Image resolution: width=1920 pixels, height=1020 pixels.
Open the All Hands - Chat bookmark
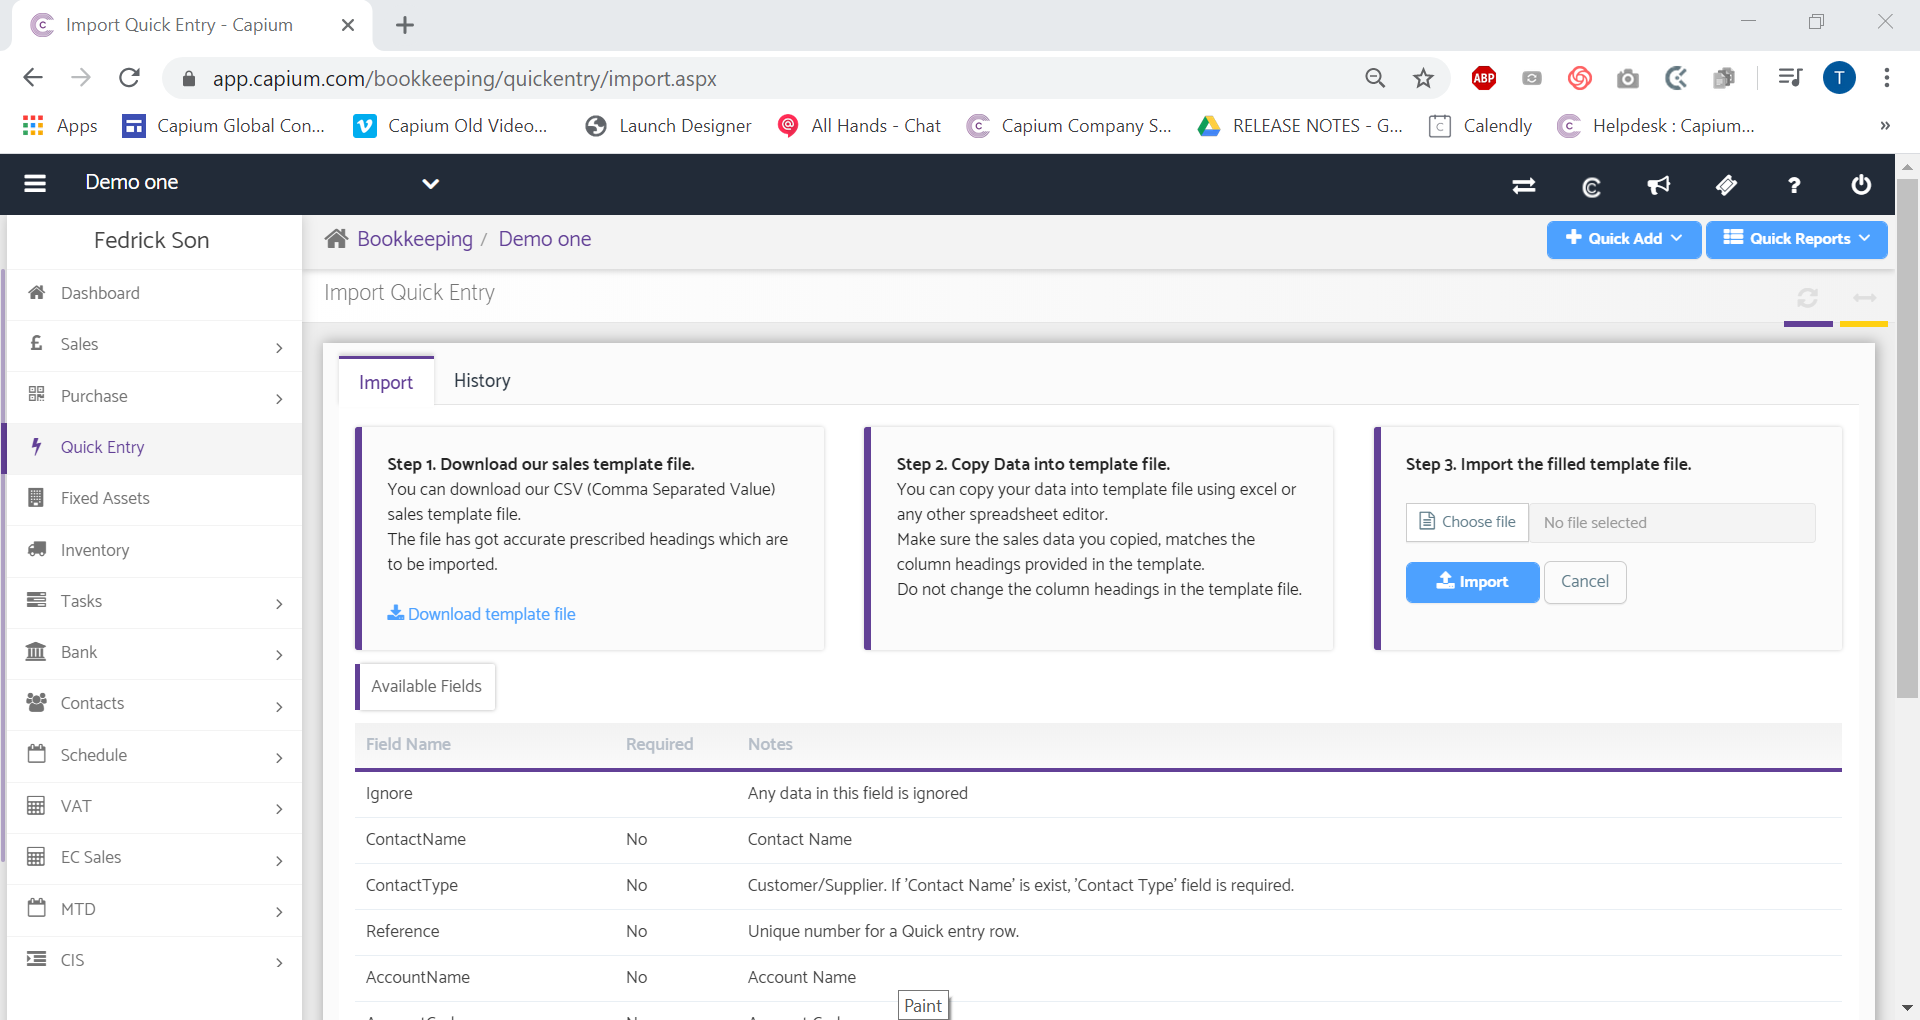click(x=860, y=126)
